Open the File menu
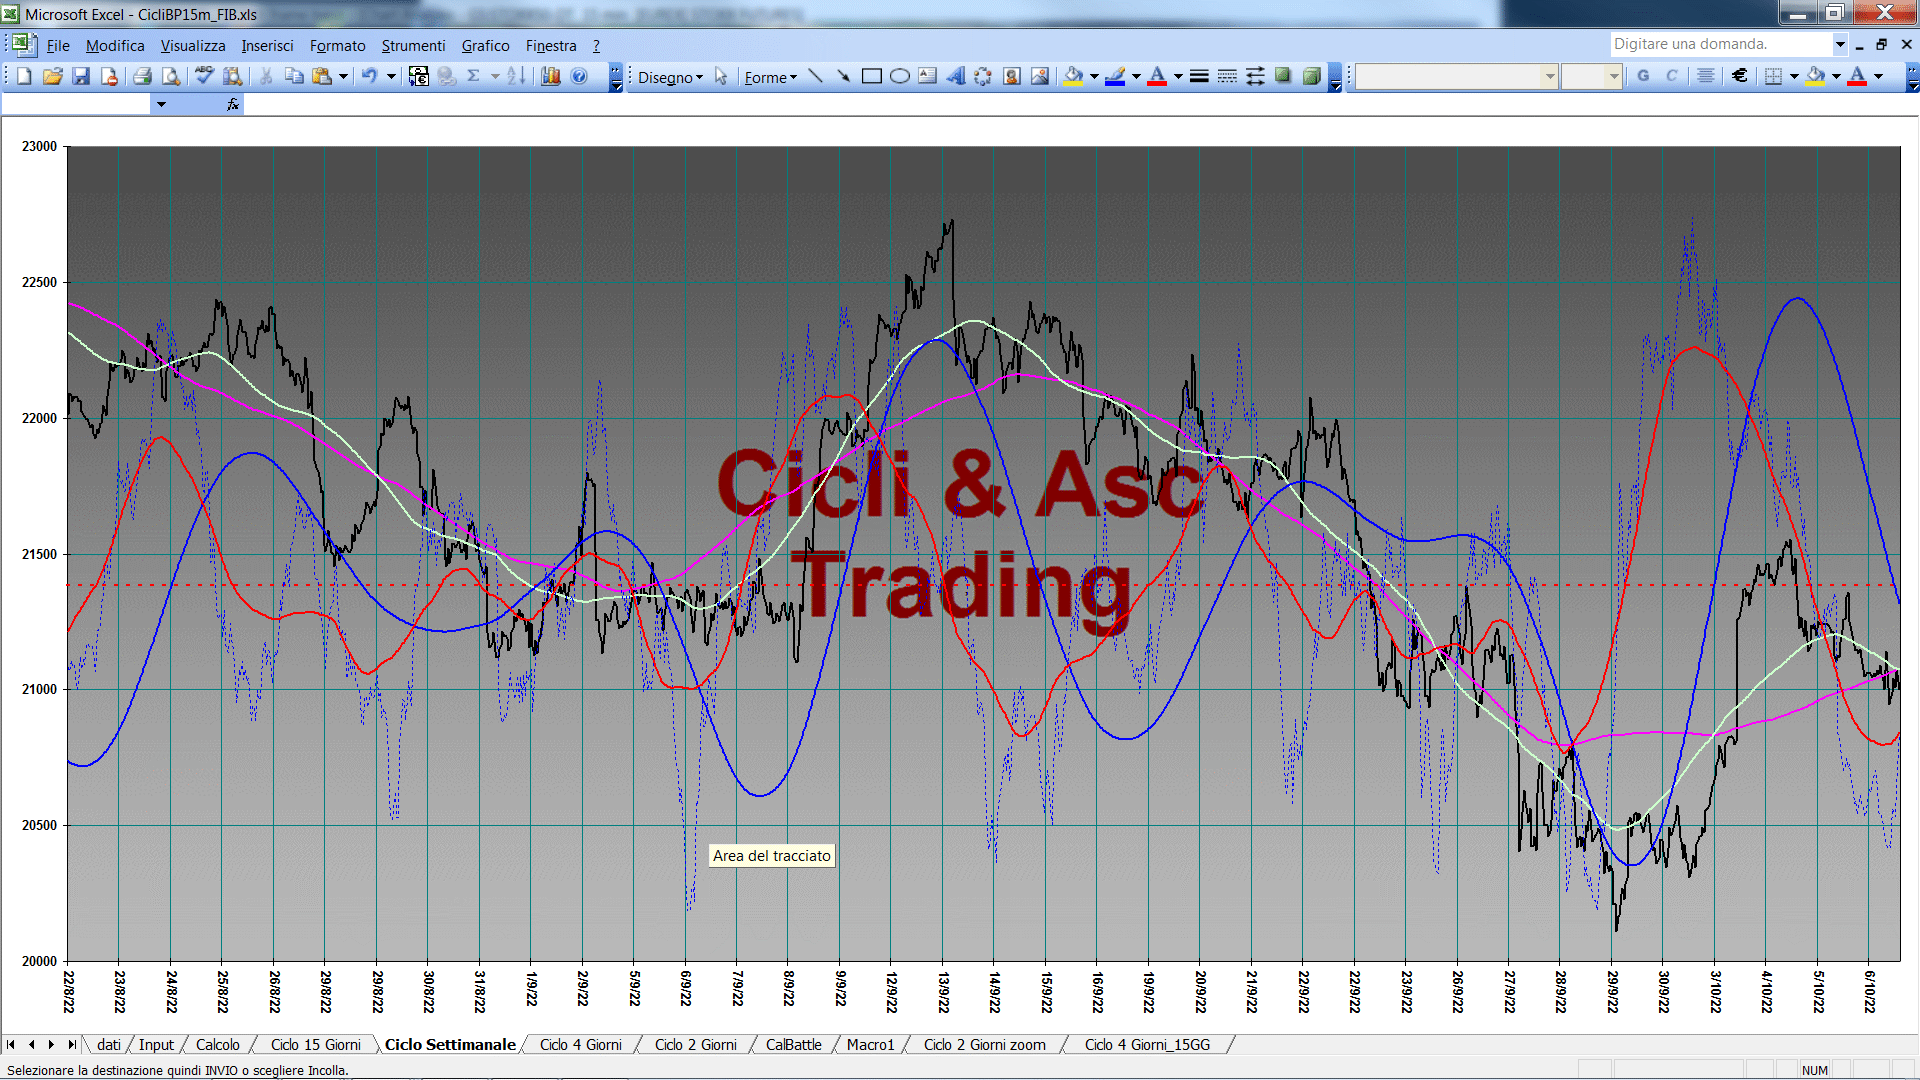This screenshot has height=1080, width=1920. [58, 46]
